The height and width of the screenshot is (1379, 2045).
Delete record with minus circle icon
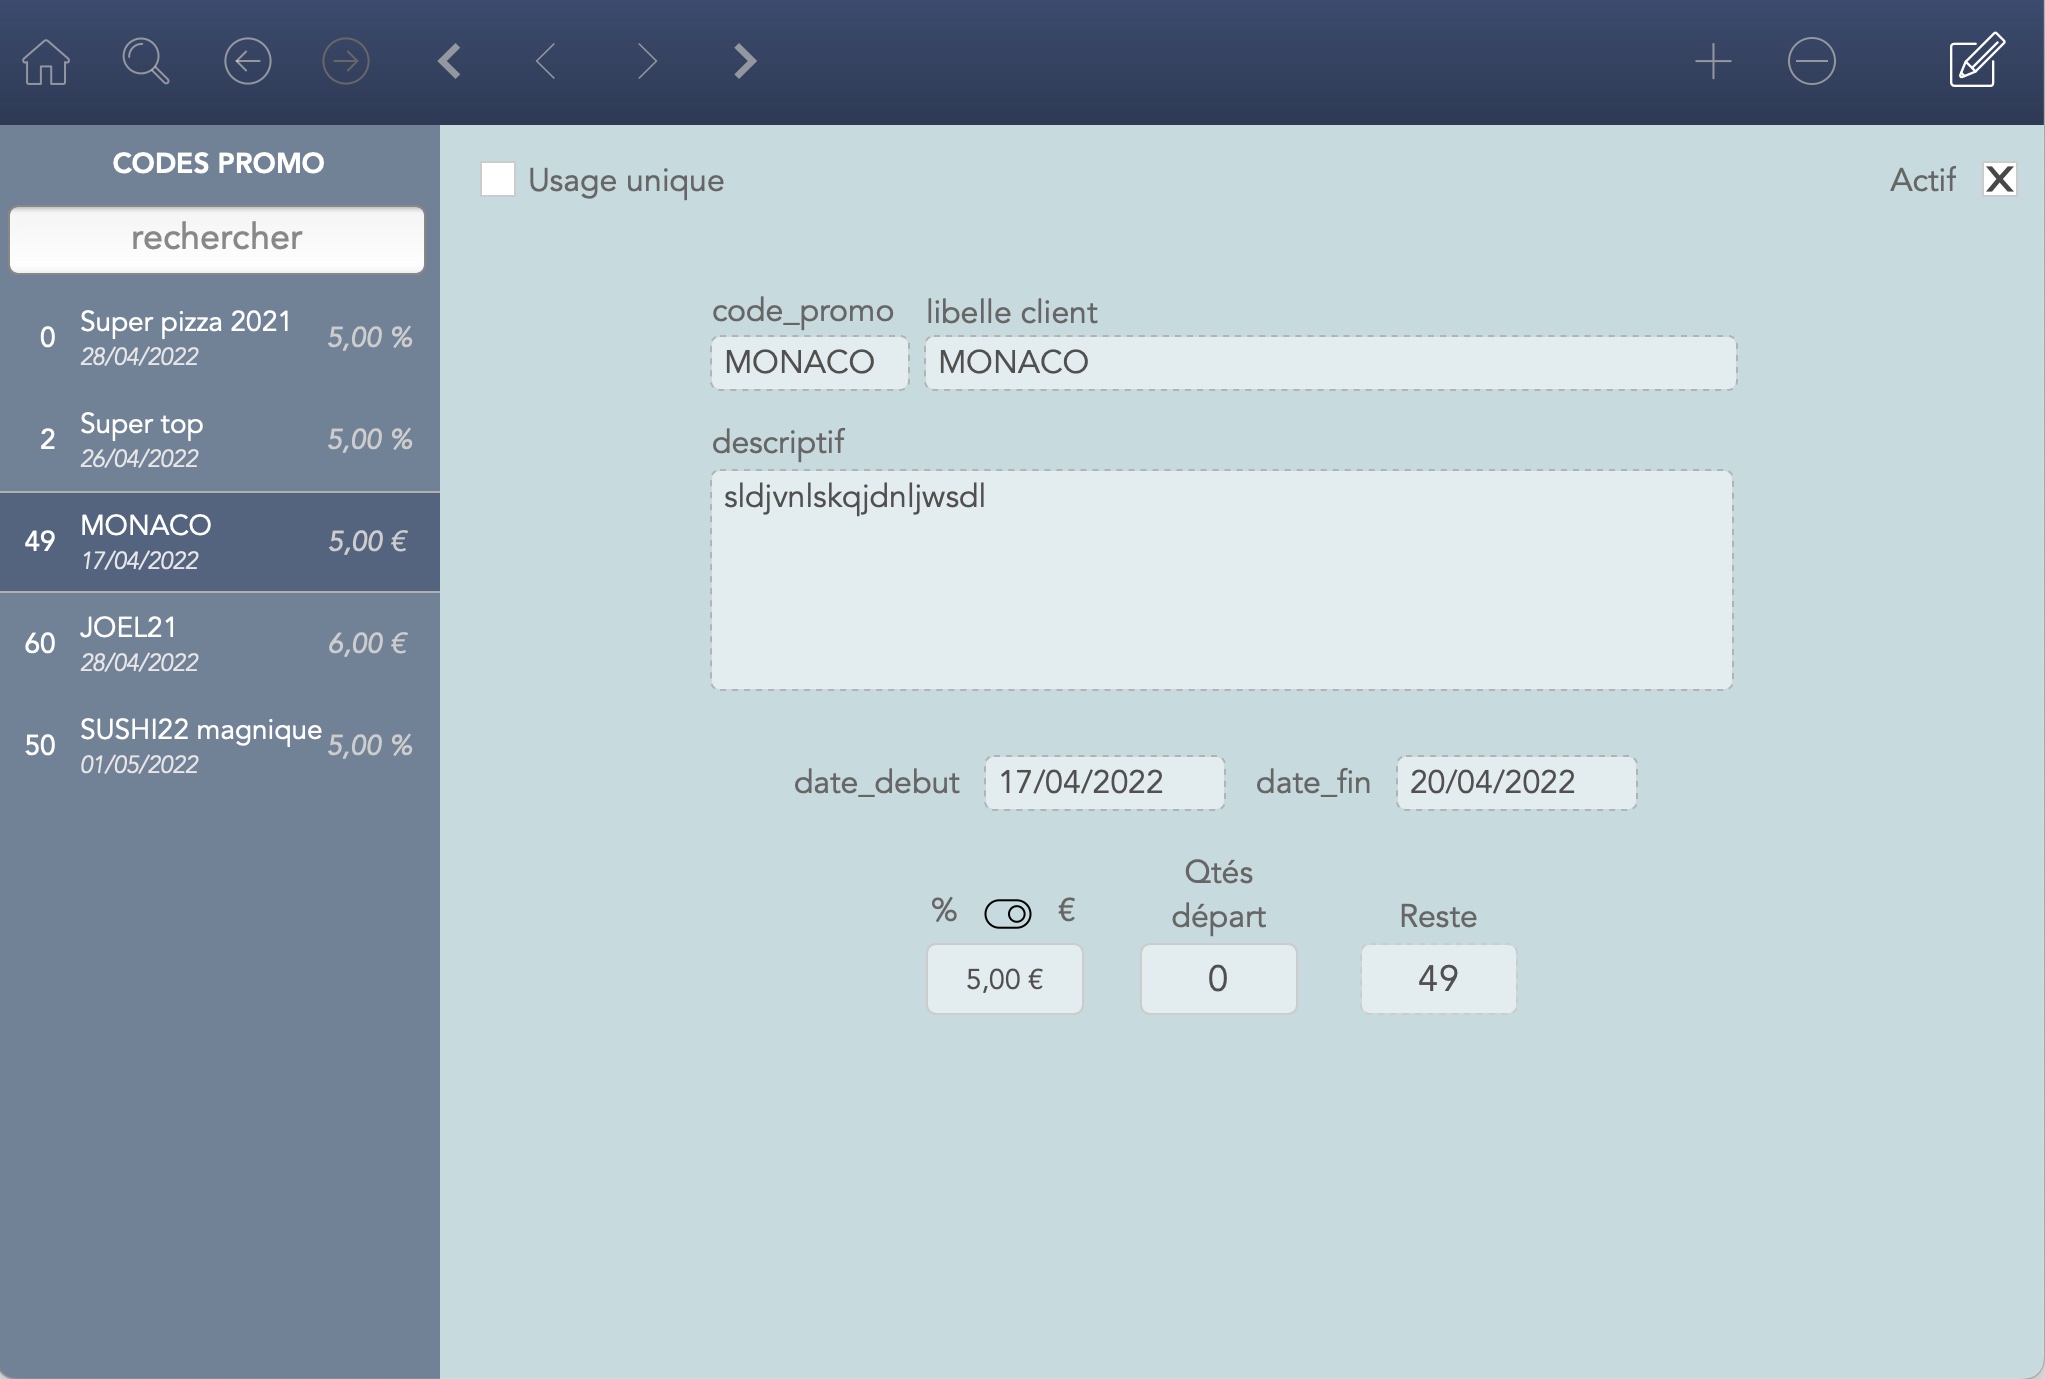pos(1811,62)
